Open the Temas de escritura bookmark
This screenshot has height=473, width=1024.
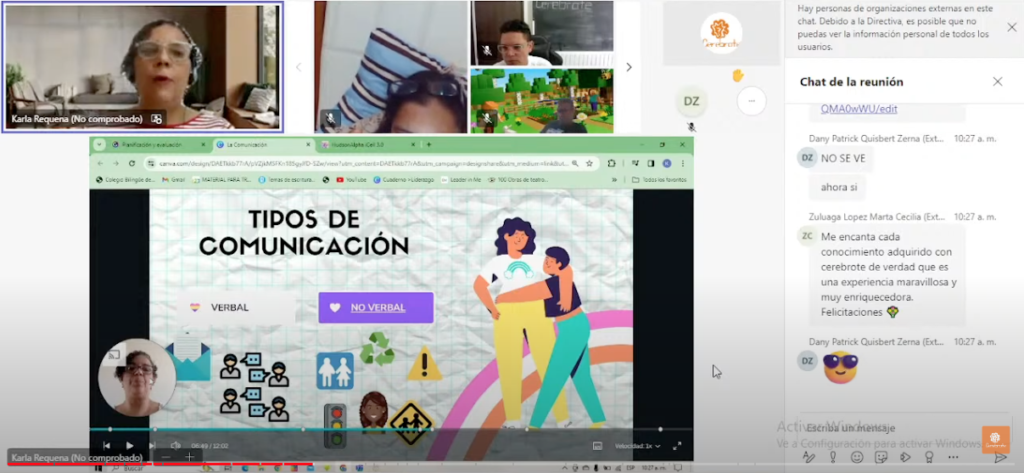289,180
